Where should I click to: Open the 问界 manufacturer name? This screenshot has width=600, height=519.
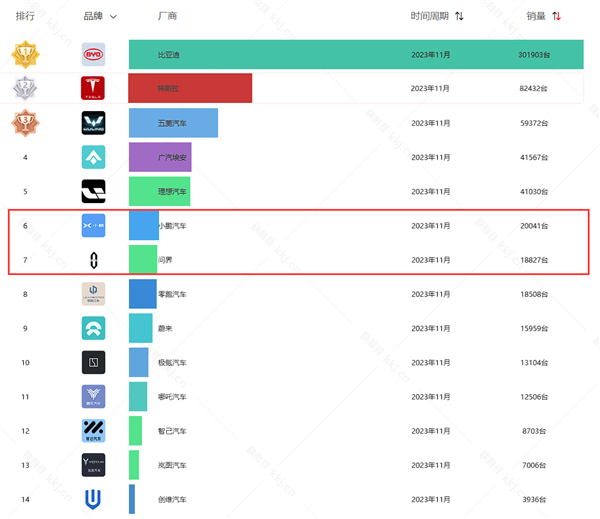click(151, 260)
